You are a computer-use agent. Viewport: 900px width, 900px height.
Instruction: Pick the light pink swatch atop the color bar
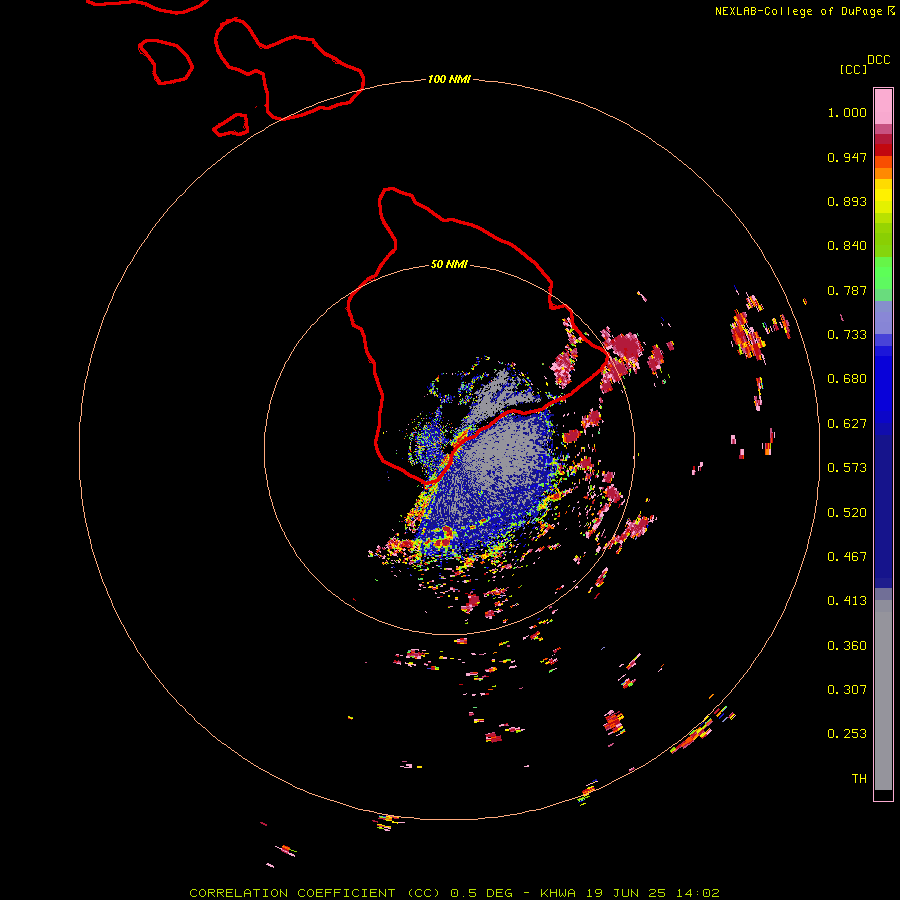pyautogui.click(x=883, y=106)
